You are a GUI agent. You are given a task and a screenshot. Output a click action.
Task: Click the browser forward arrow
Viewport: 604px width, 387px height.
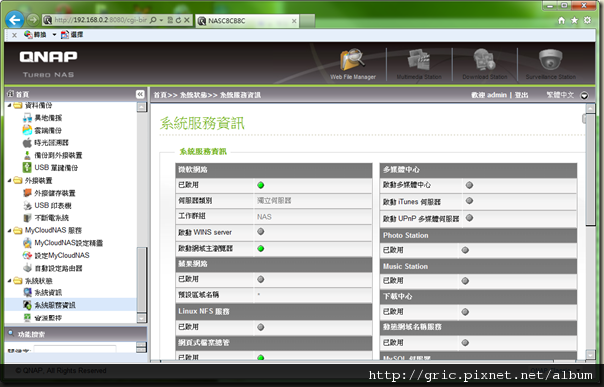pyautogui.click(x=33, y=20)
